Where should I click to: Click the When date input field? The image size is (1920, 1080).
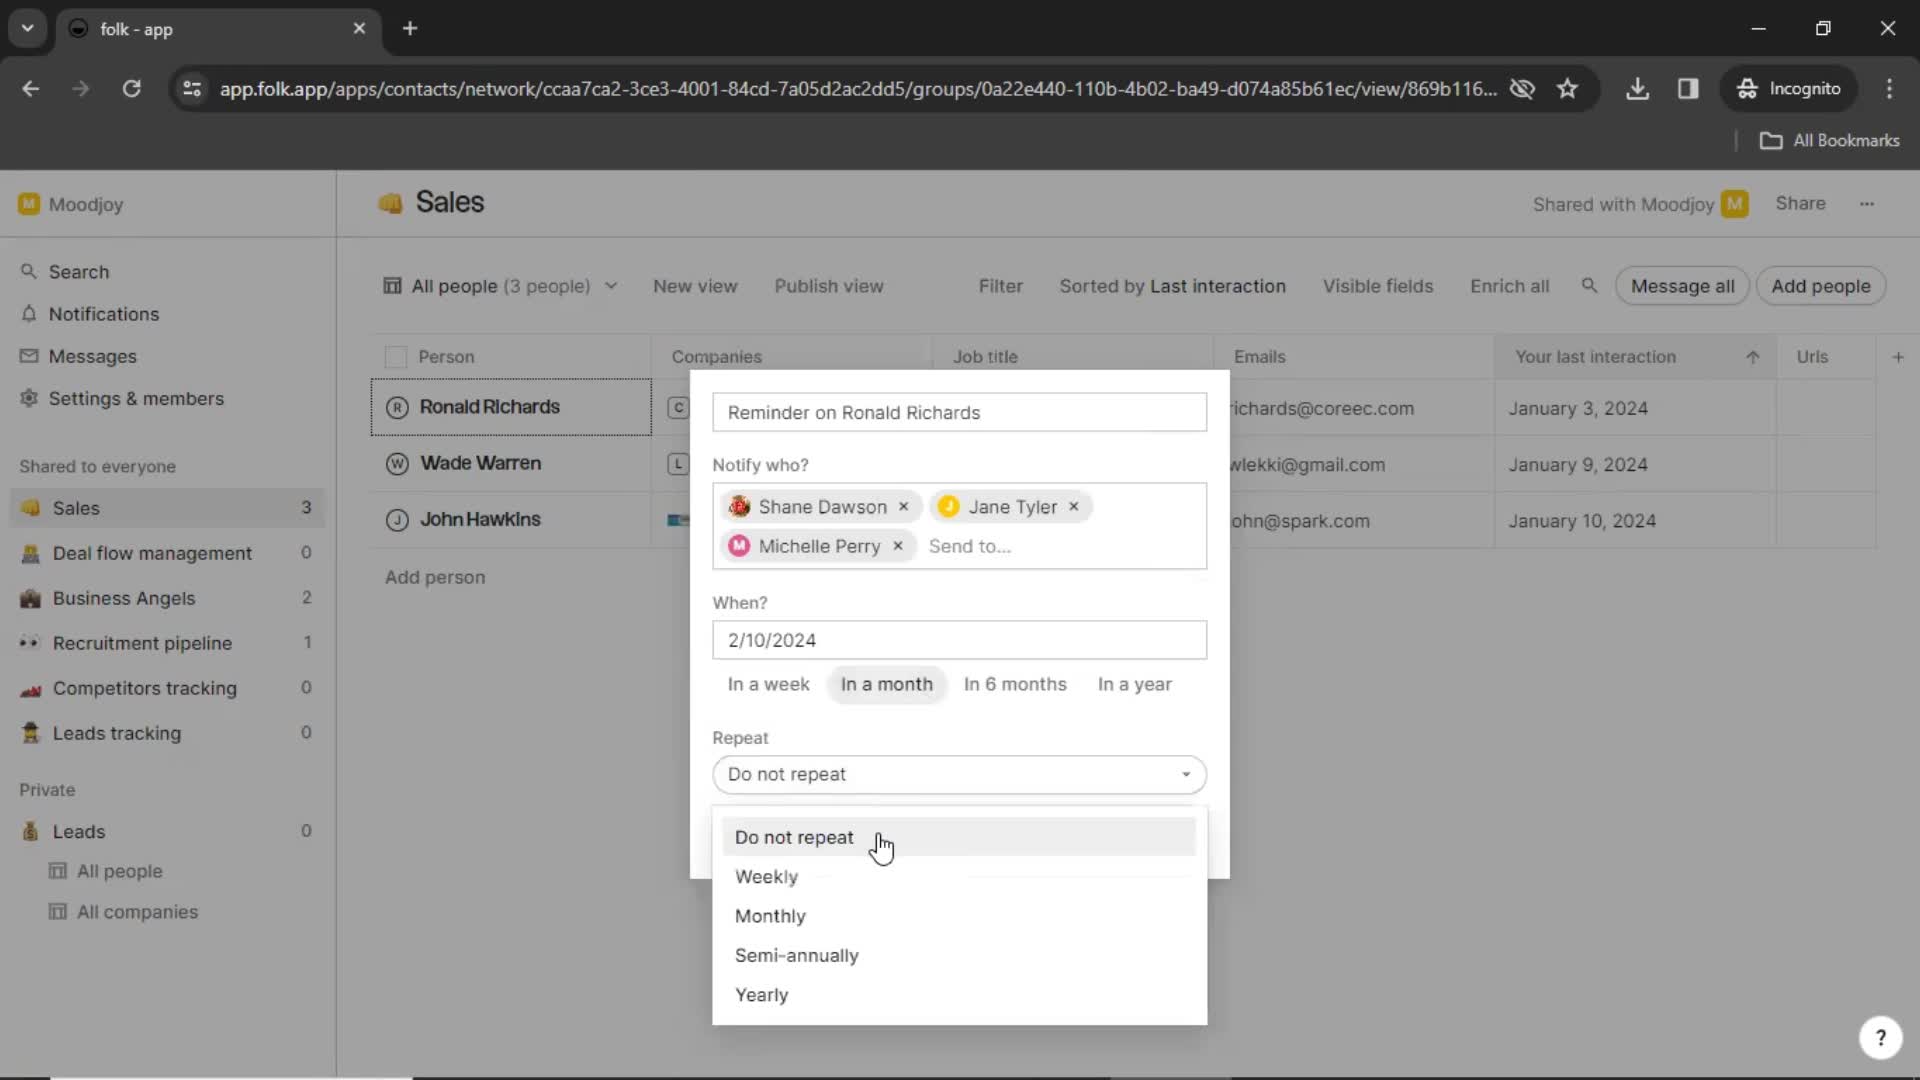959,640
